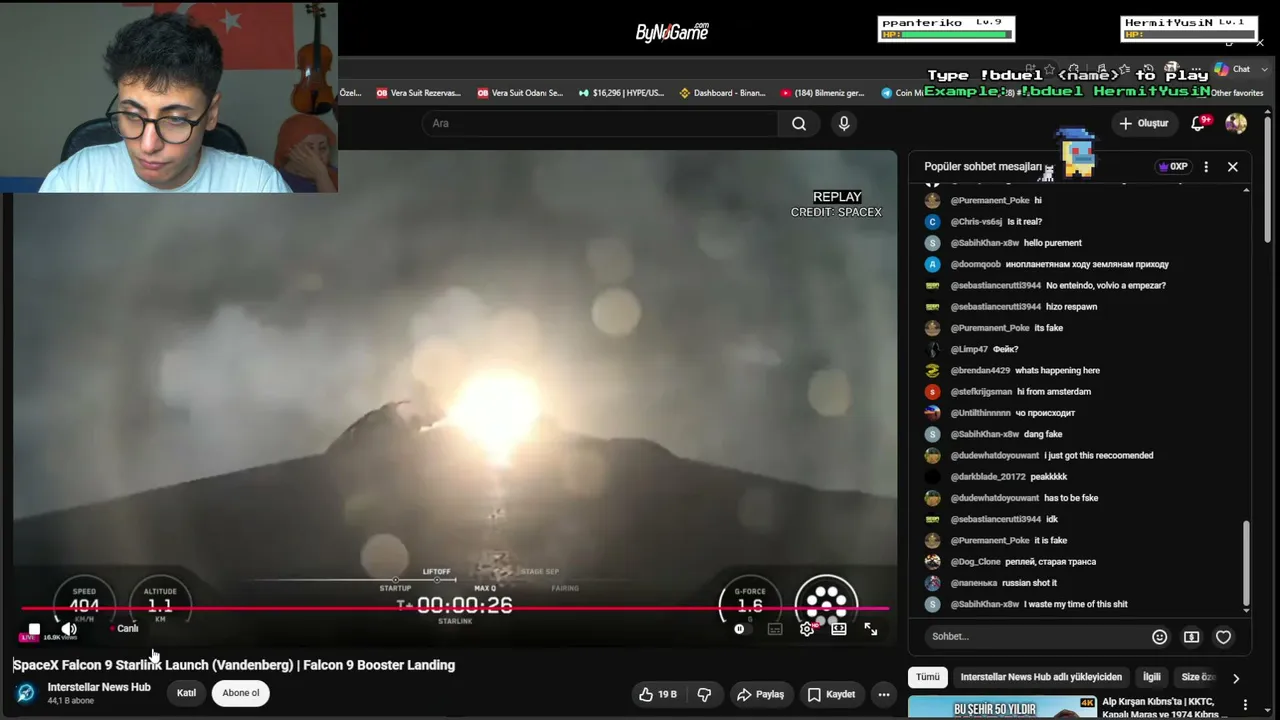The height and width of the screenshot is (720, 1280).
Task: Open the notifications bell
Action: point(1198,124)
